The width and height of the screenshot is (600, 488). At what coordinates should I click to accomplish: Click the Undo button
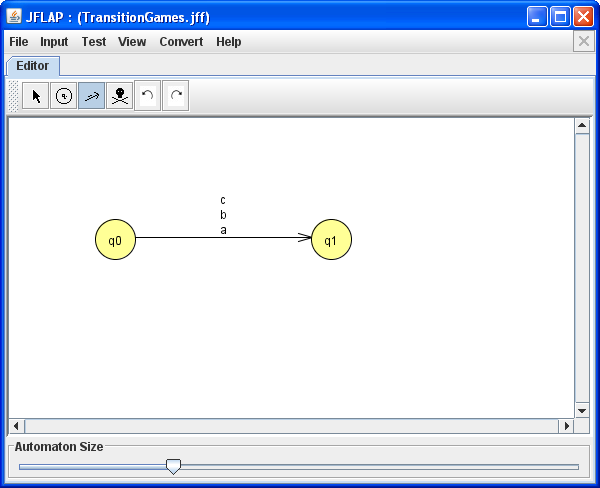coord(147,96)
